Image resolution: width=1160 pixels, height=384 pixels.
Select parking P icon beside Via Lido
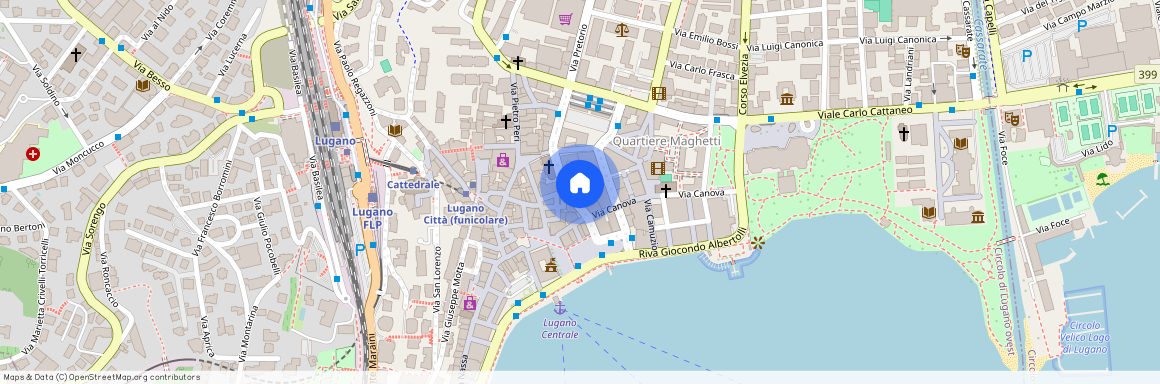pyautogui.click(x=1112, y=131)
